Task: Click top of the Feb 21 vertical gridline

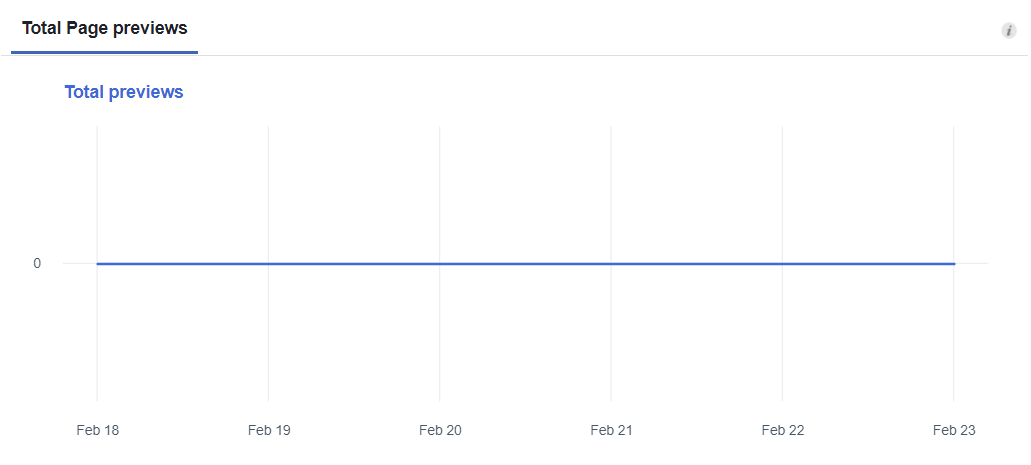Action: 611,128
